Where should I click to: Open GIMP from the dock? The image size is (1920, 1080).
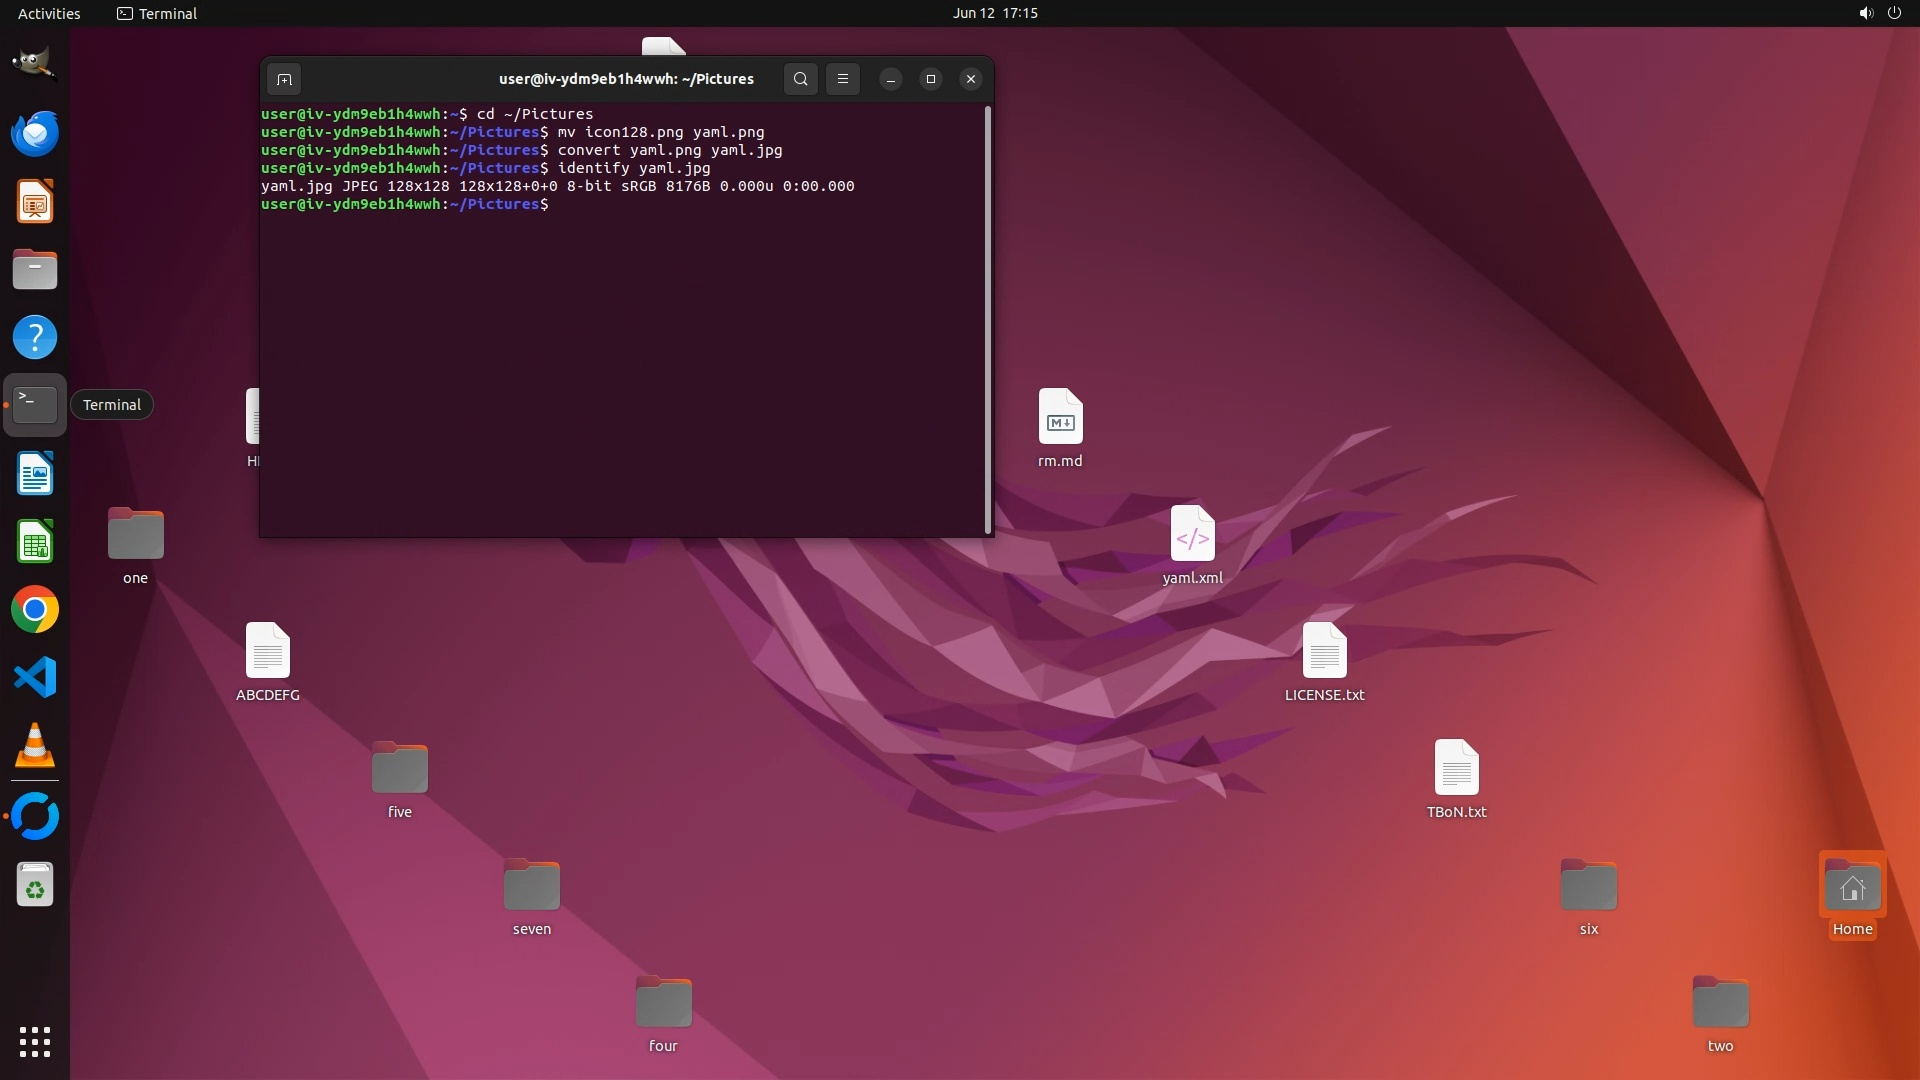(x=34, y=65)
